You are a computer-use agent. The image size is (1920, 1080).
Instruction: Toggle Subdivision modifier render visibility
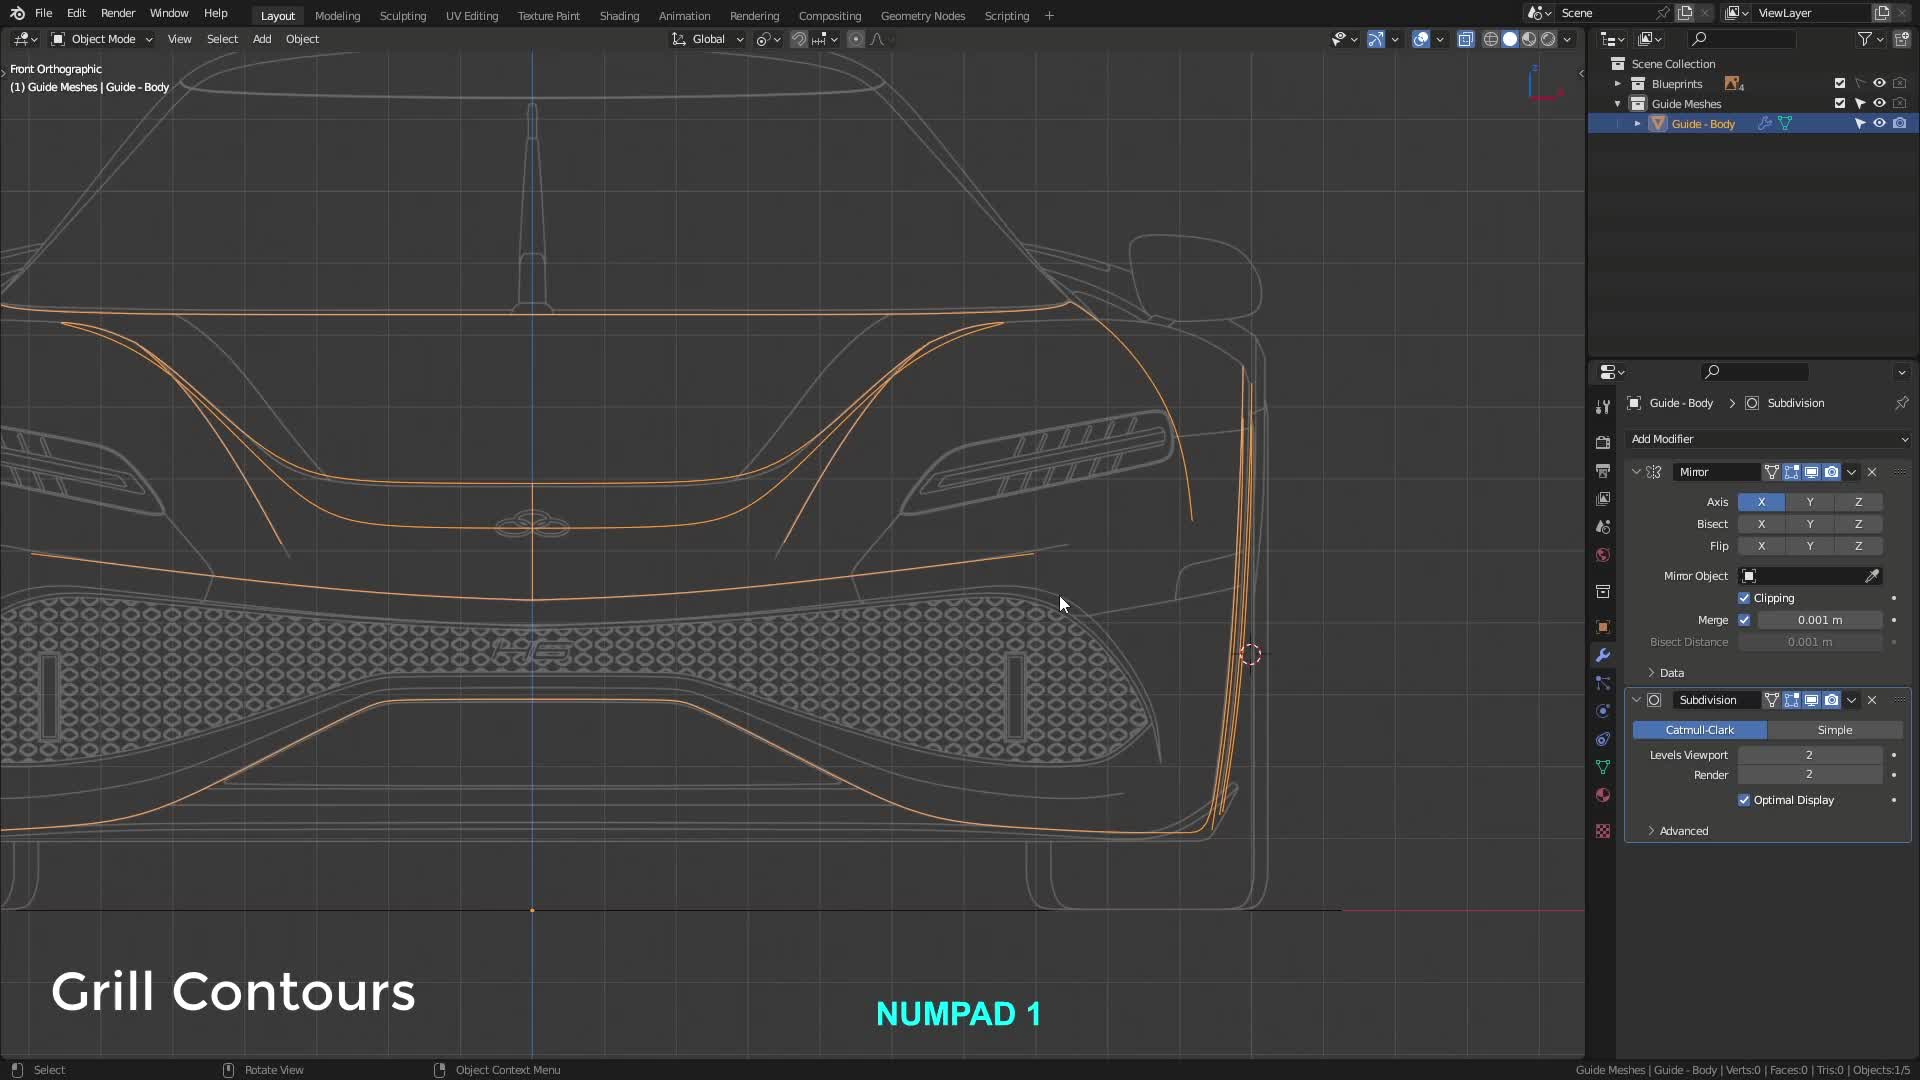pos(1831,700)
